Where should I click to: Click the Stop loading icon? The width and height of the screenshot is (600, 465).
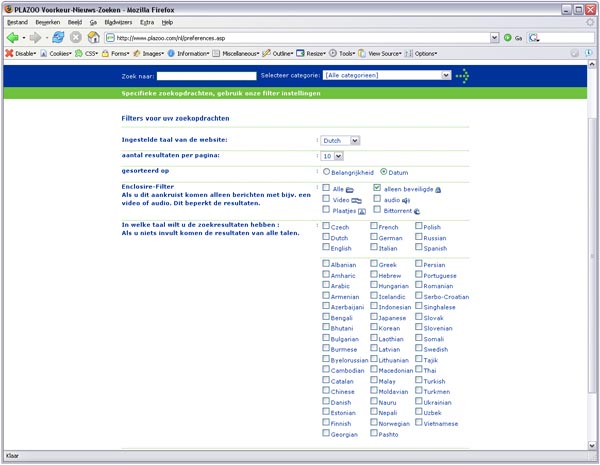click(x=75, y=38)
